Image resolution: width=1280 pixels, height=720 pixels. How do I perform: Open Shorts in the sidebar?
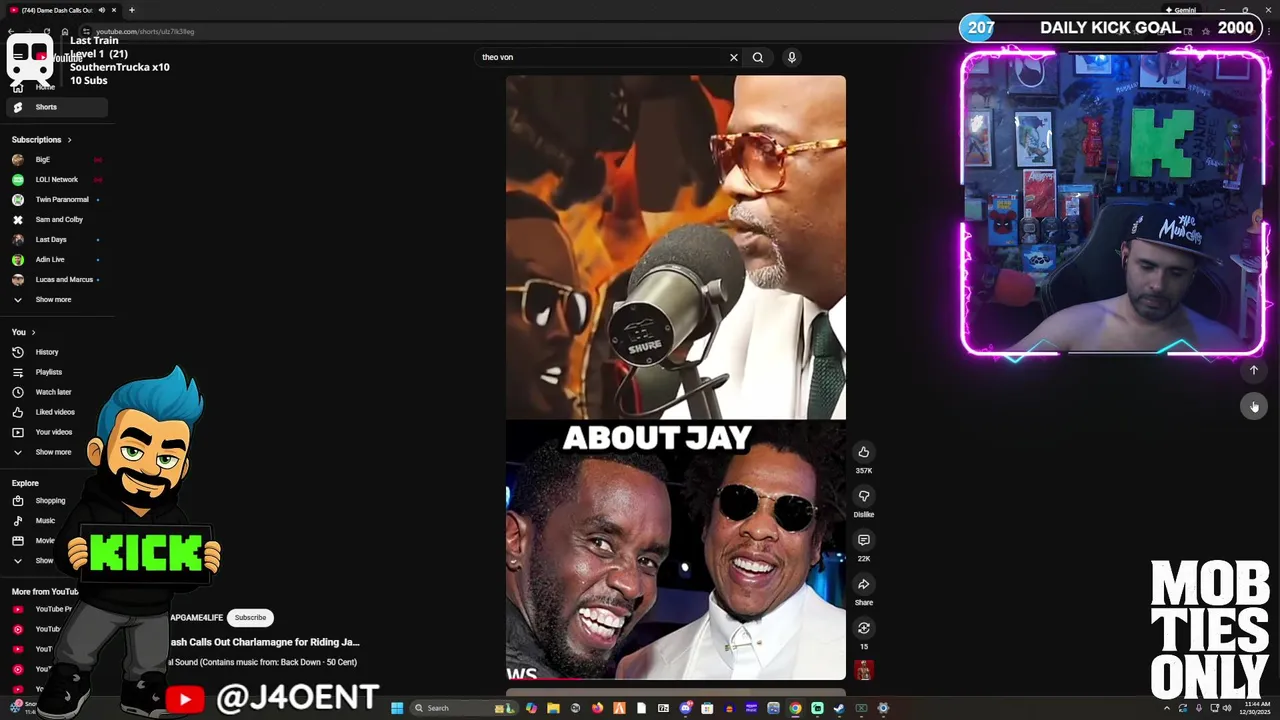click(55, 107)
